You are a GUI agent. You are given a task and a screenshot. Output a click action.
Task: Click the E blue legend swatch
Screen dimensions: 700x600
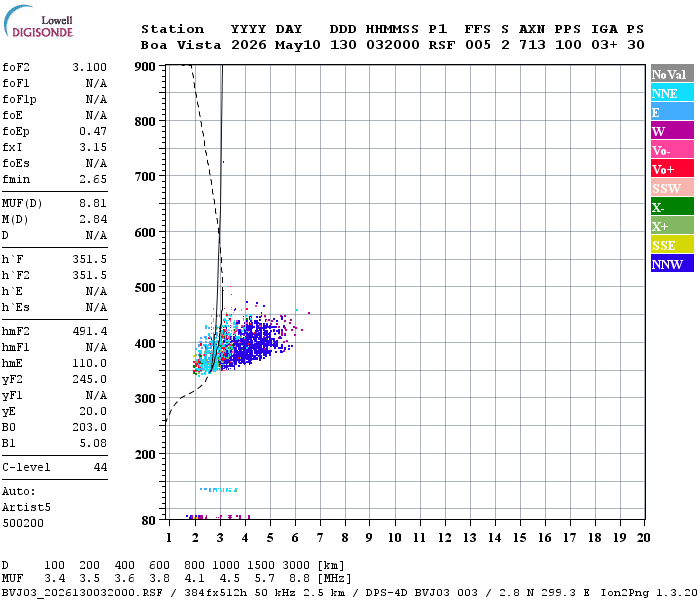coord(672,112)
